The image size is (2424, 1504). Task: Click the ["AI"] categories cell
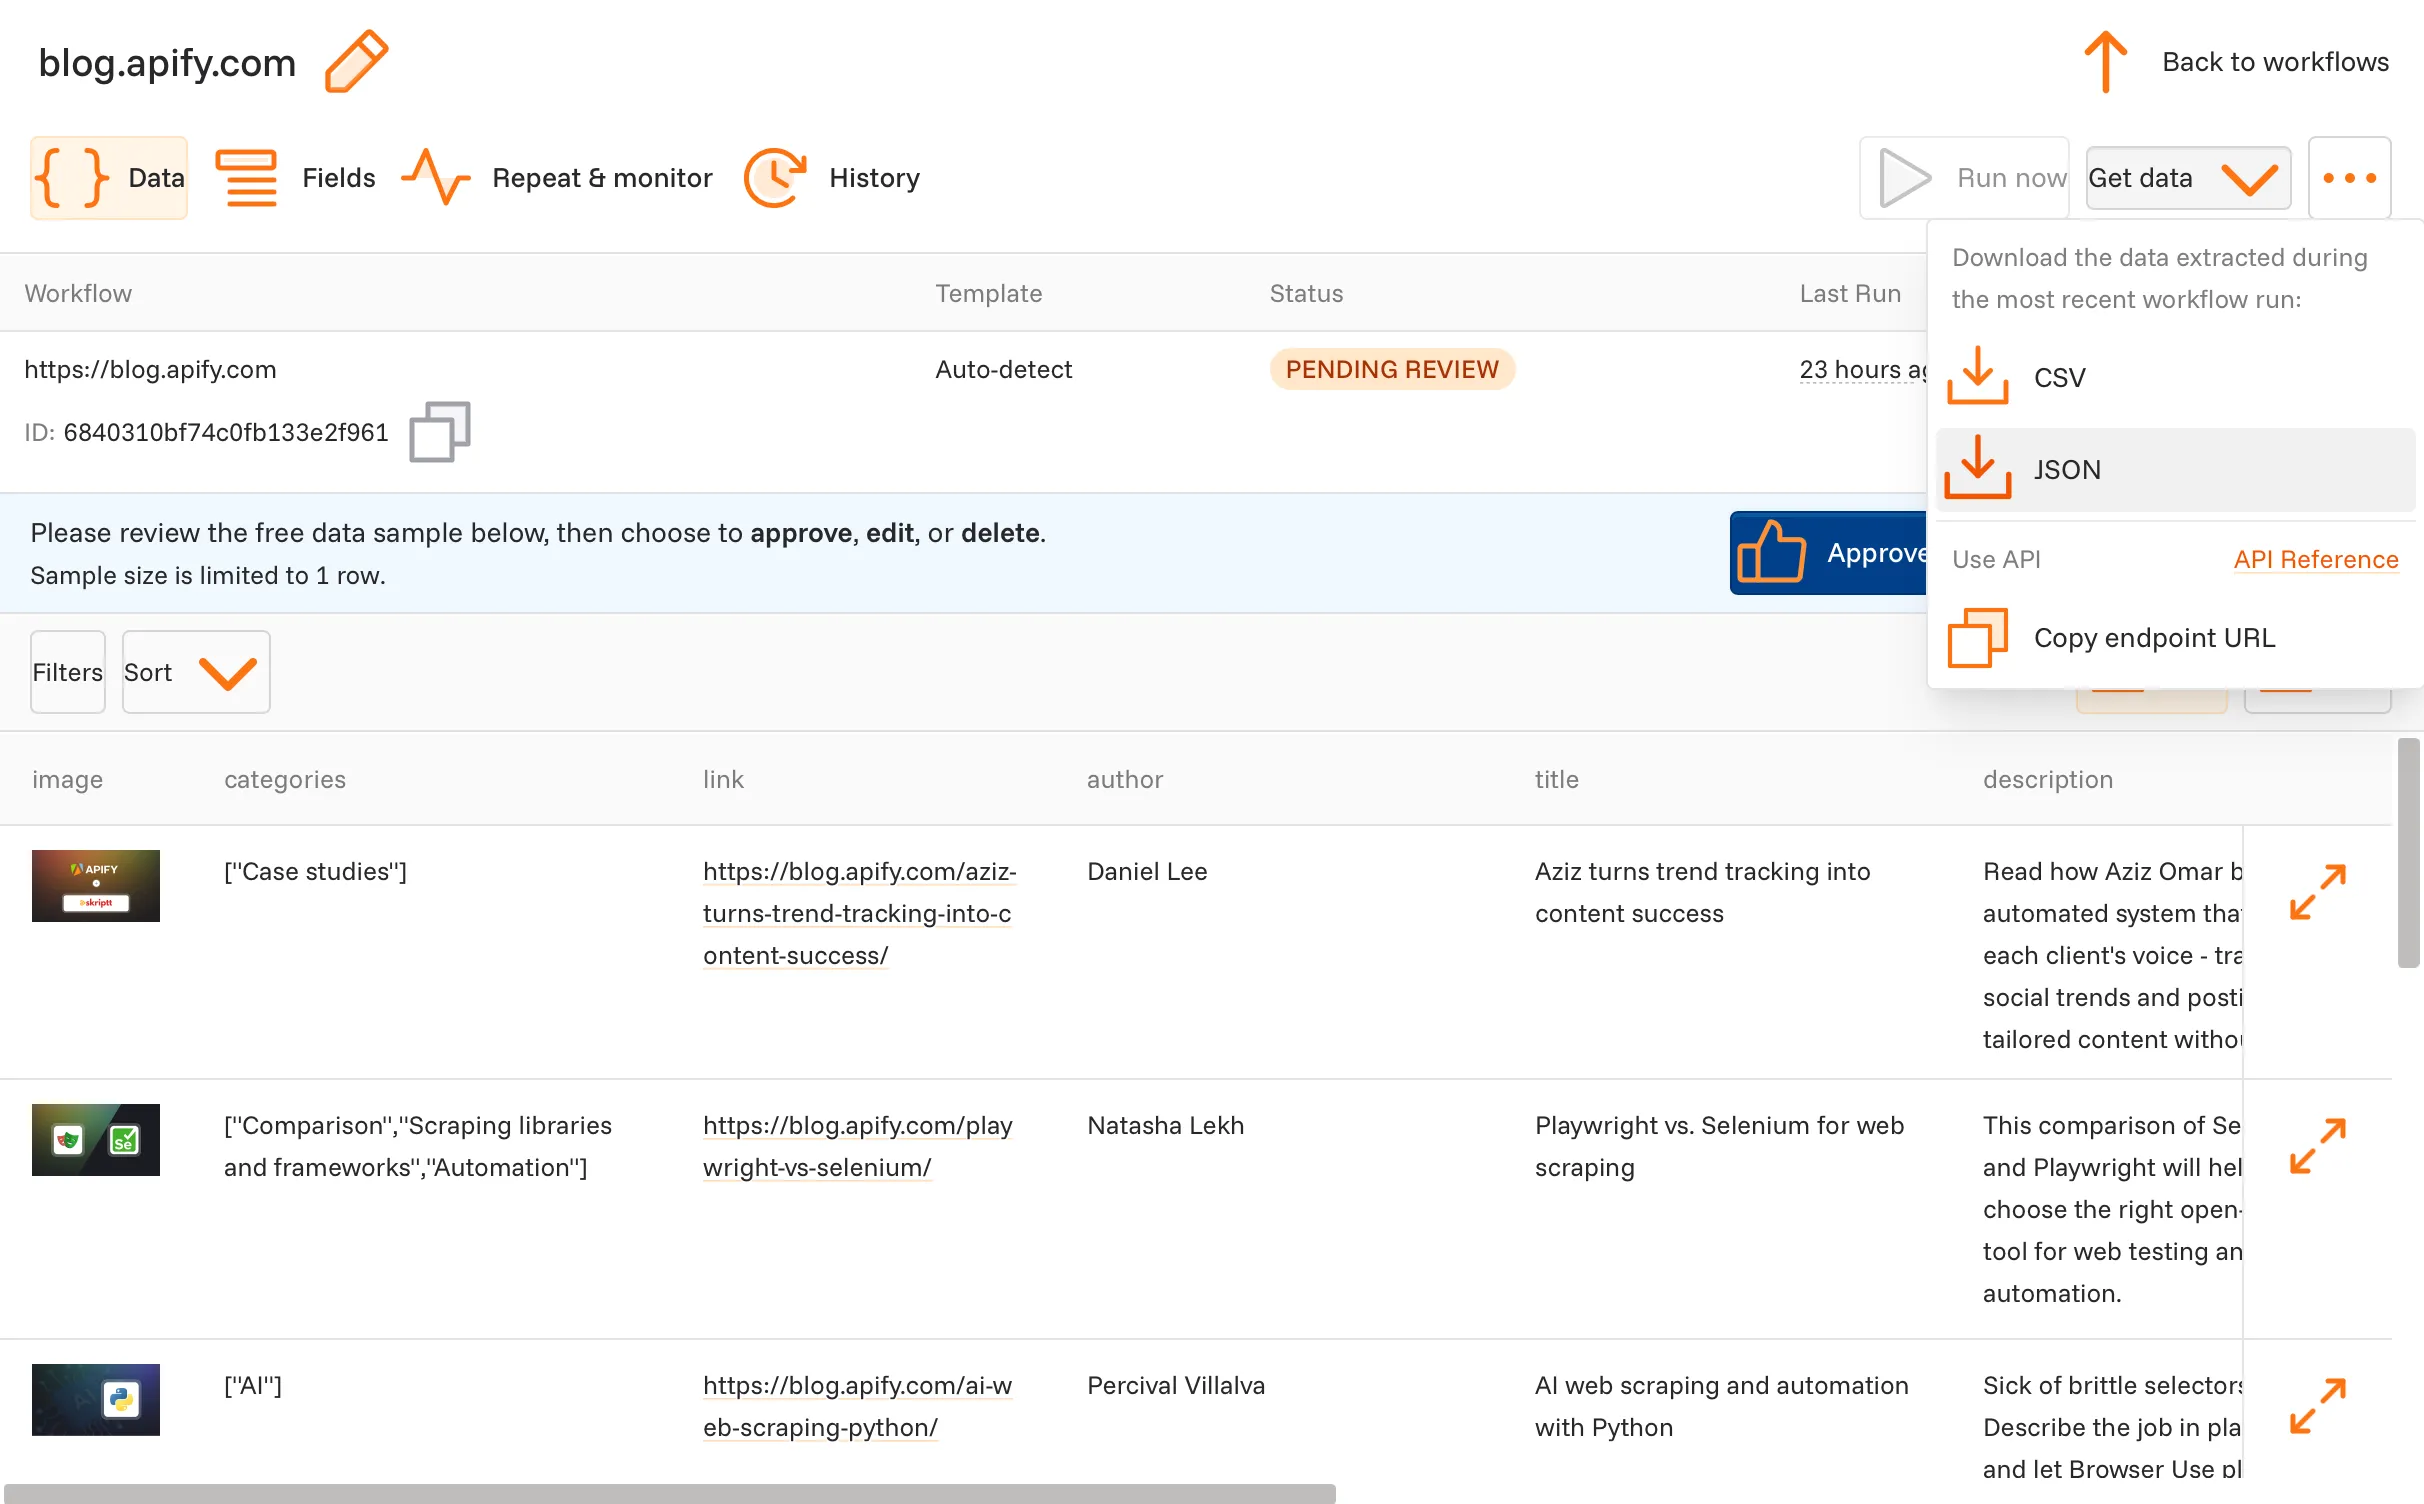pos(253,1386)
